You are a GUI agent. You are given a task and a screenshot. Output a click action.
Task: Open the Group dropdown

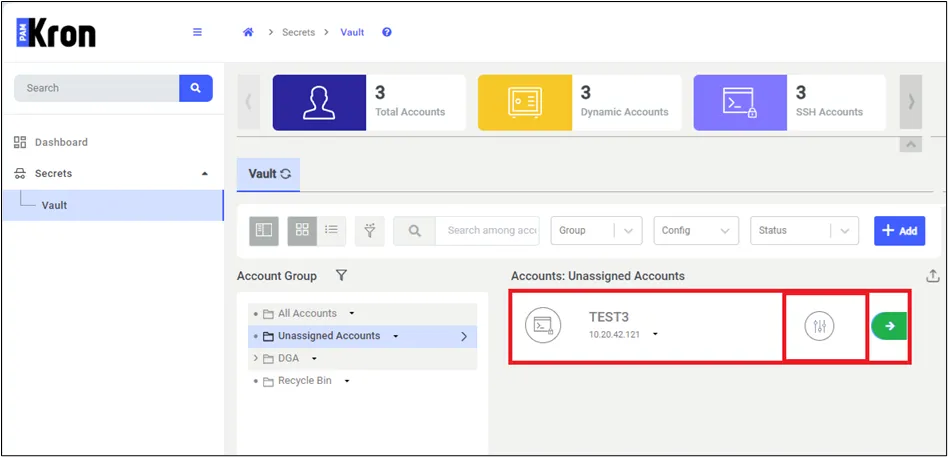[596, 230]
